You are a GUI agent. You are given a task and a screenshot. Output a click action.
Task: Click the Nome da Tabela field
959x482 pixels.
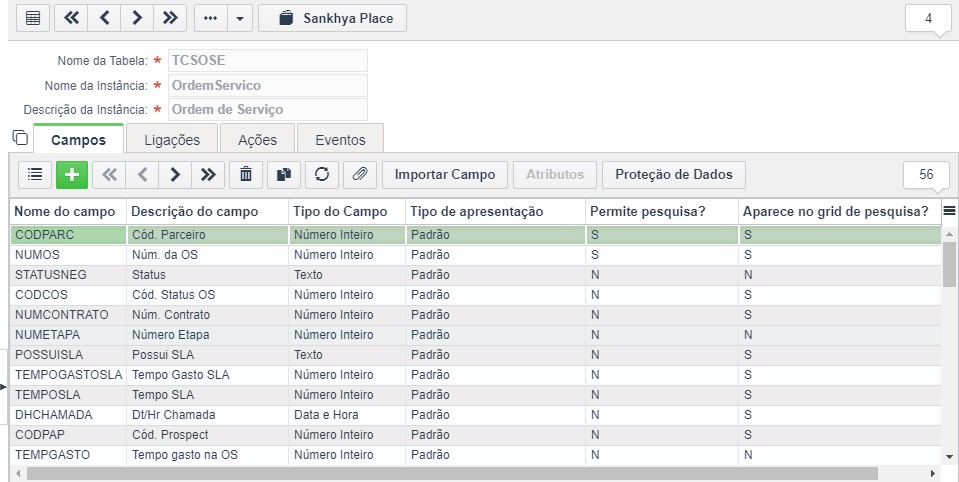(268, 61)
